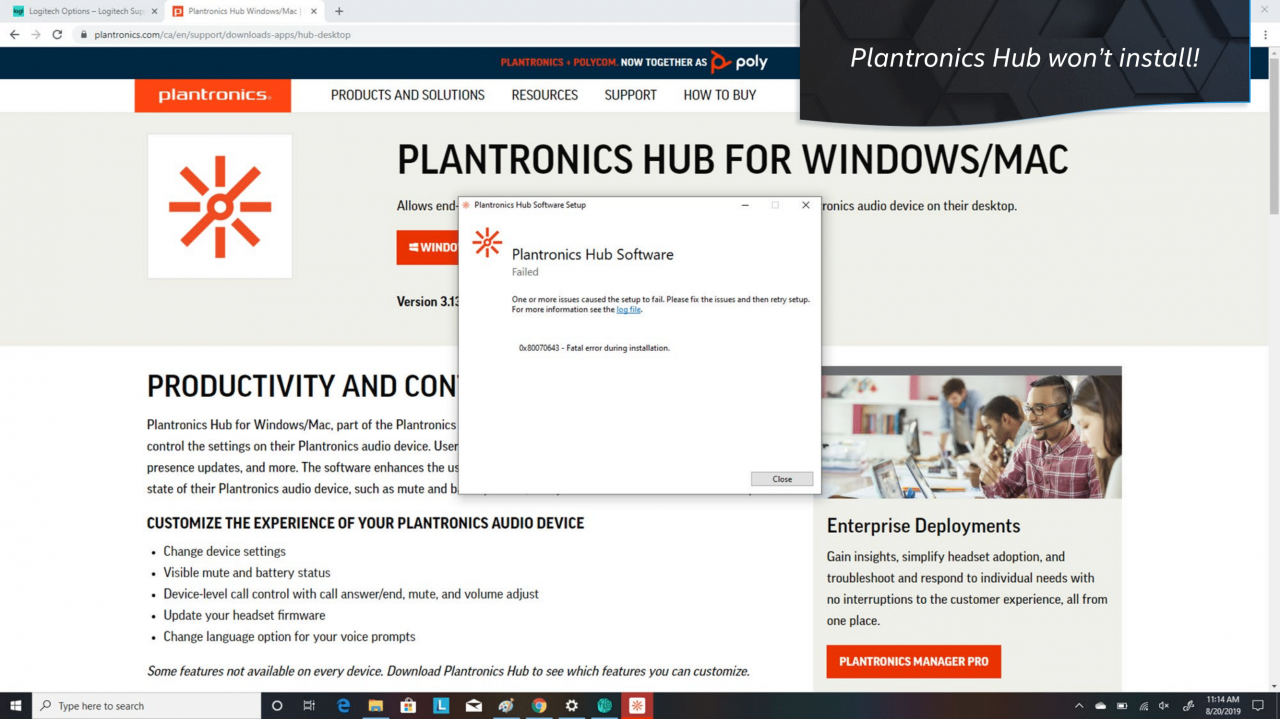
Task: Click 'Update your headset firmware' bullet
Action: pyautogui.click(x=244, y=615)
